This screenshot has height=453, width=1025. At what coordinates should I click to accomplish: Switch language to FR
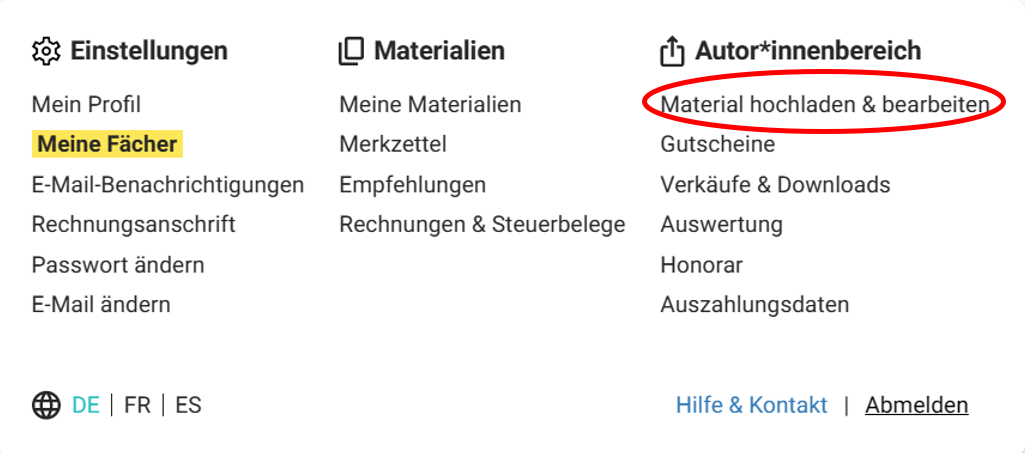tap(137, 405)
